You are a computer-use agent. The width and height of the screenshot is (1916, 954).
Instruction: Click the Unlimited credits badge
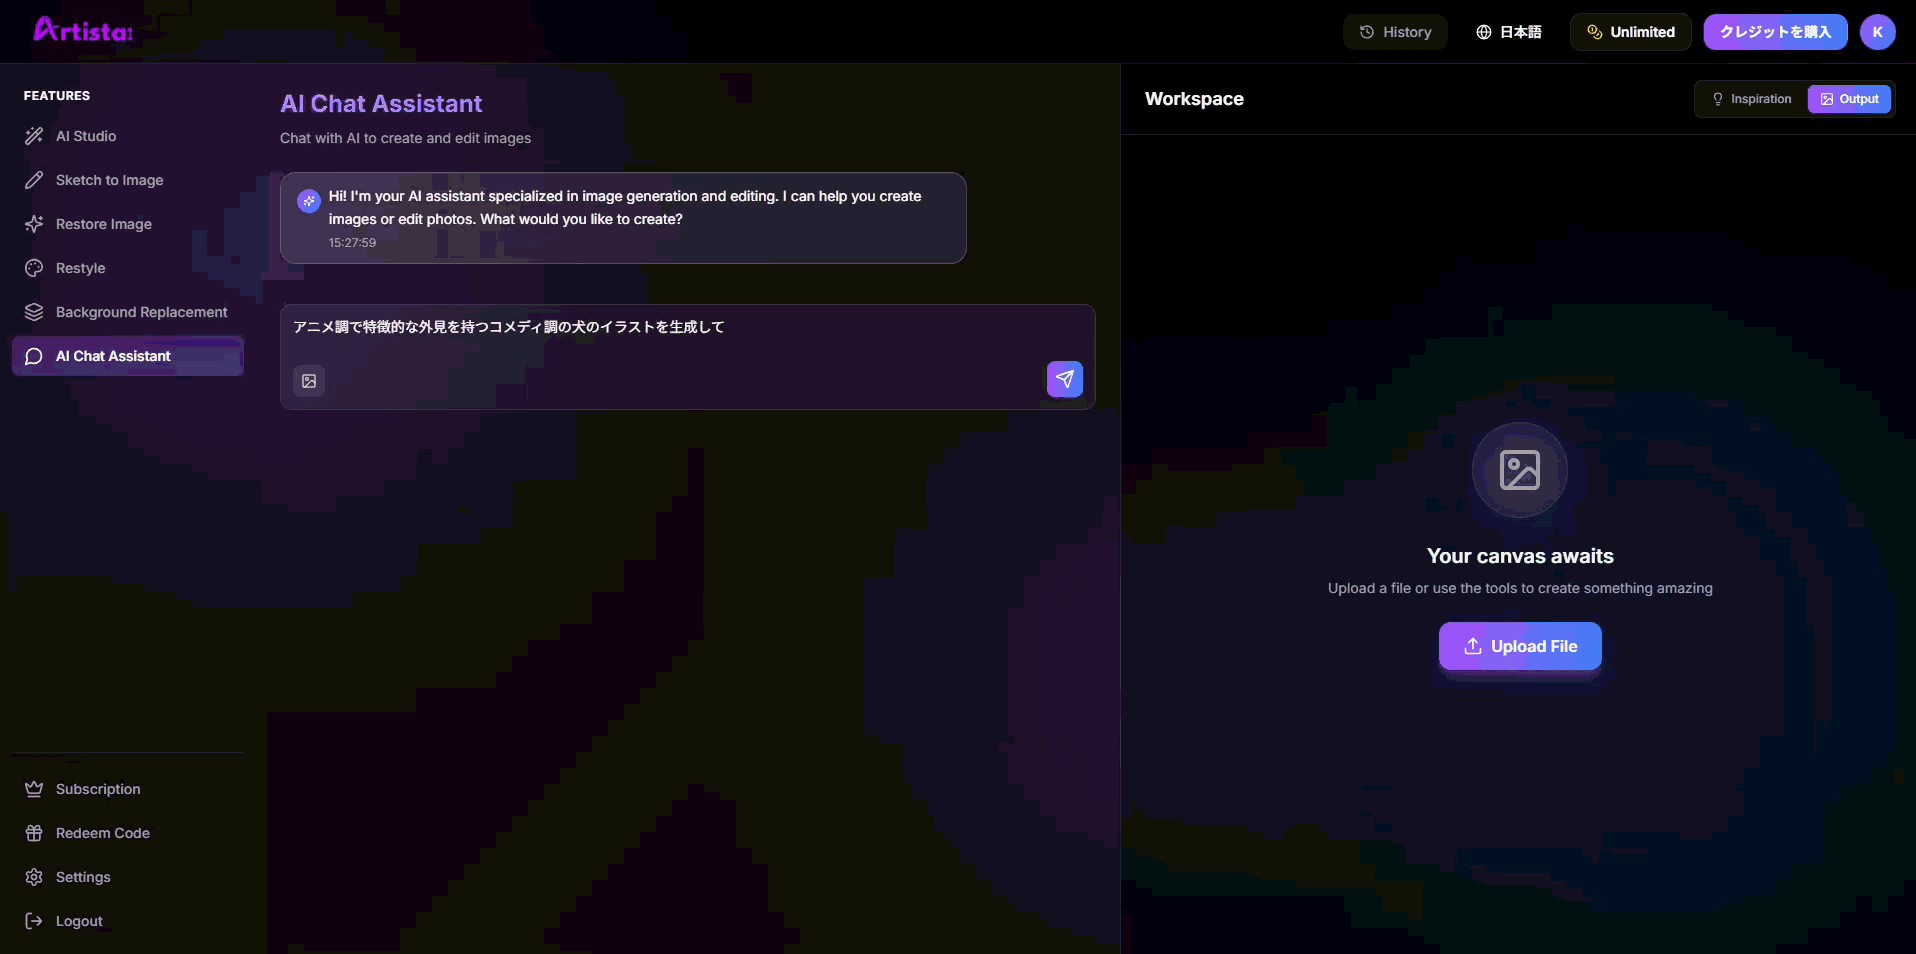pos(1630,32)
